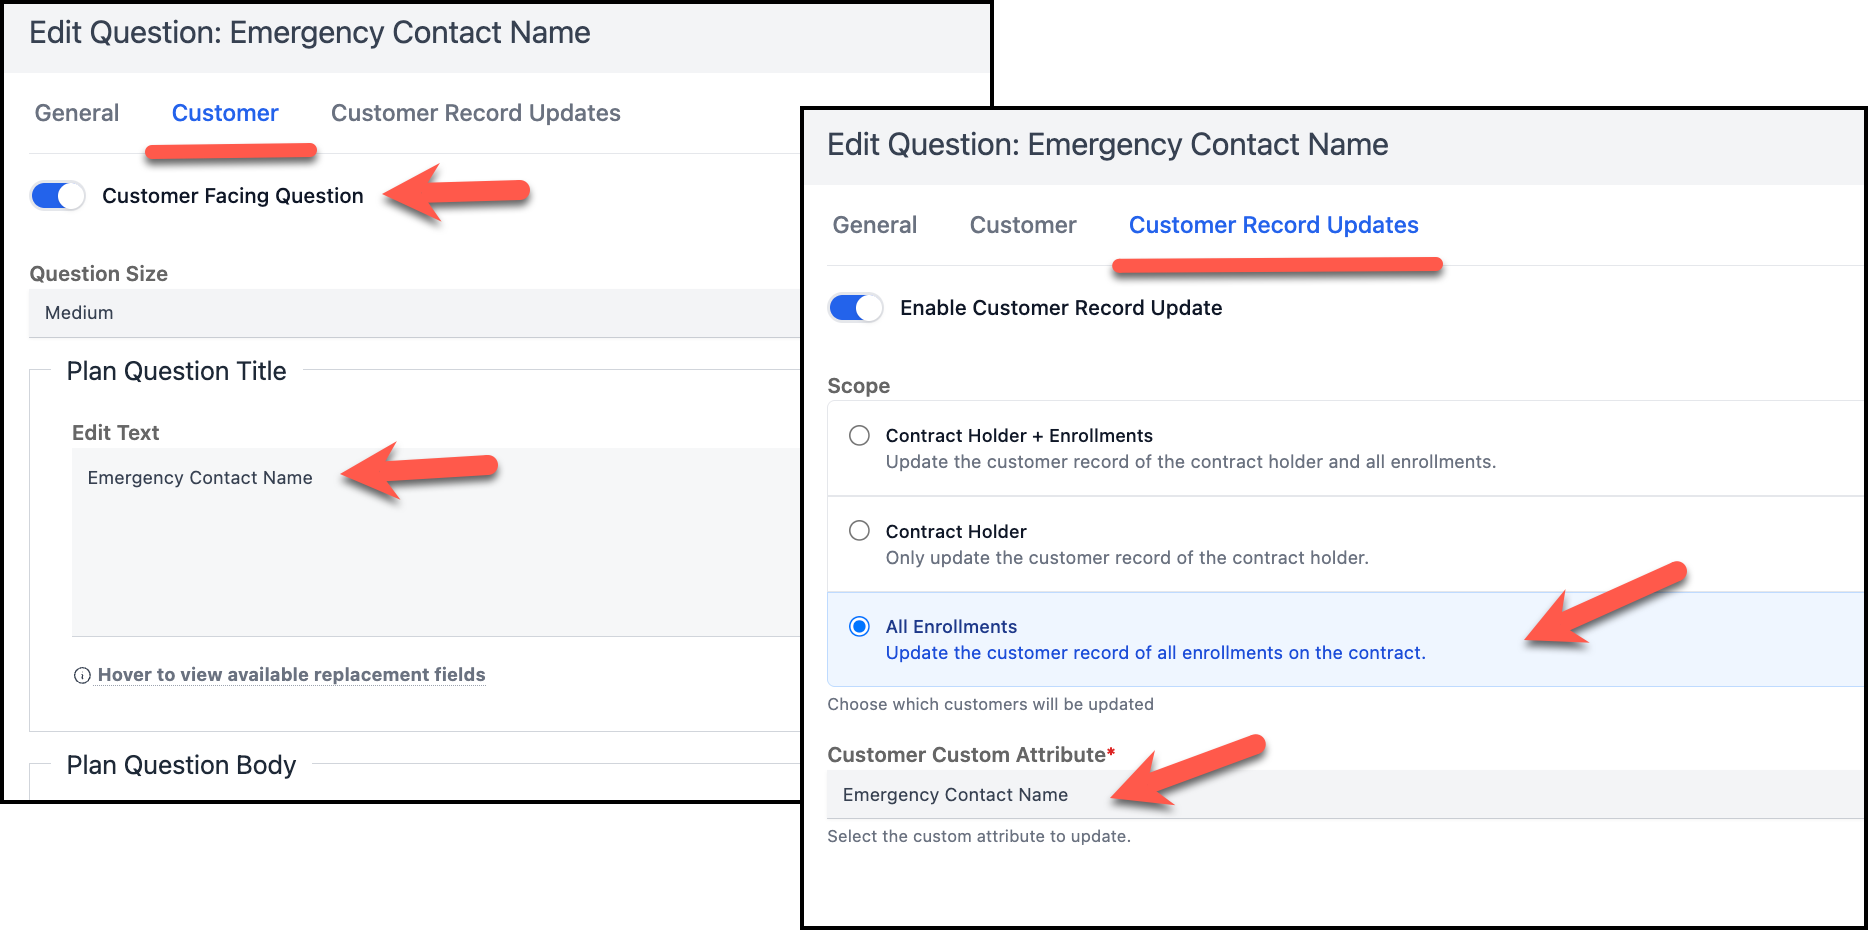This screenshot has width=1868, height=930.
Task: Open the Customer tab in right dialog
Action: pyautogui.click(x=1023, y=225)
